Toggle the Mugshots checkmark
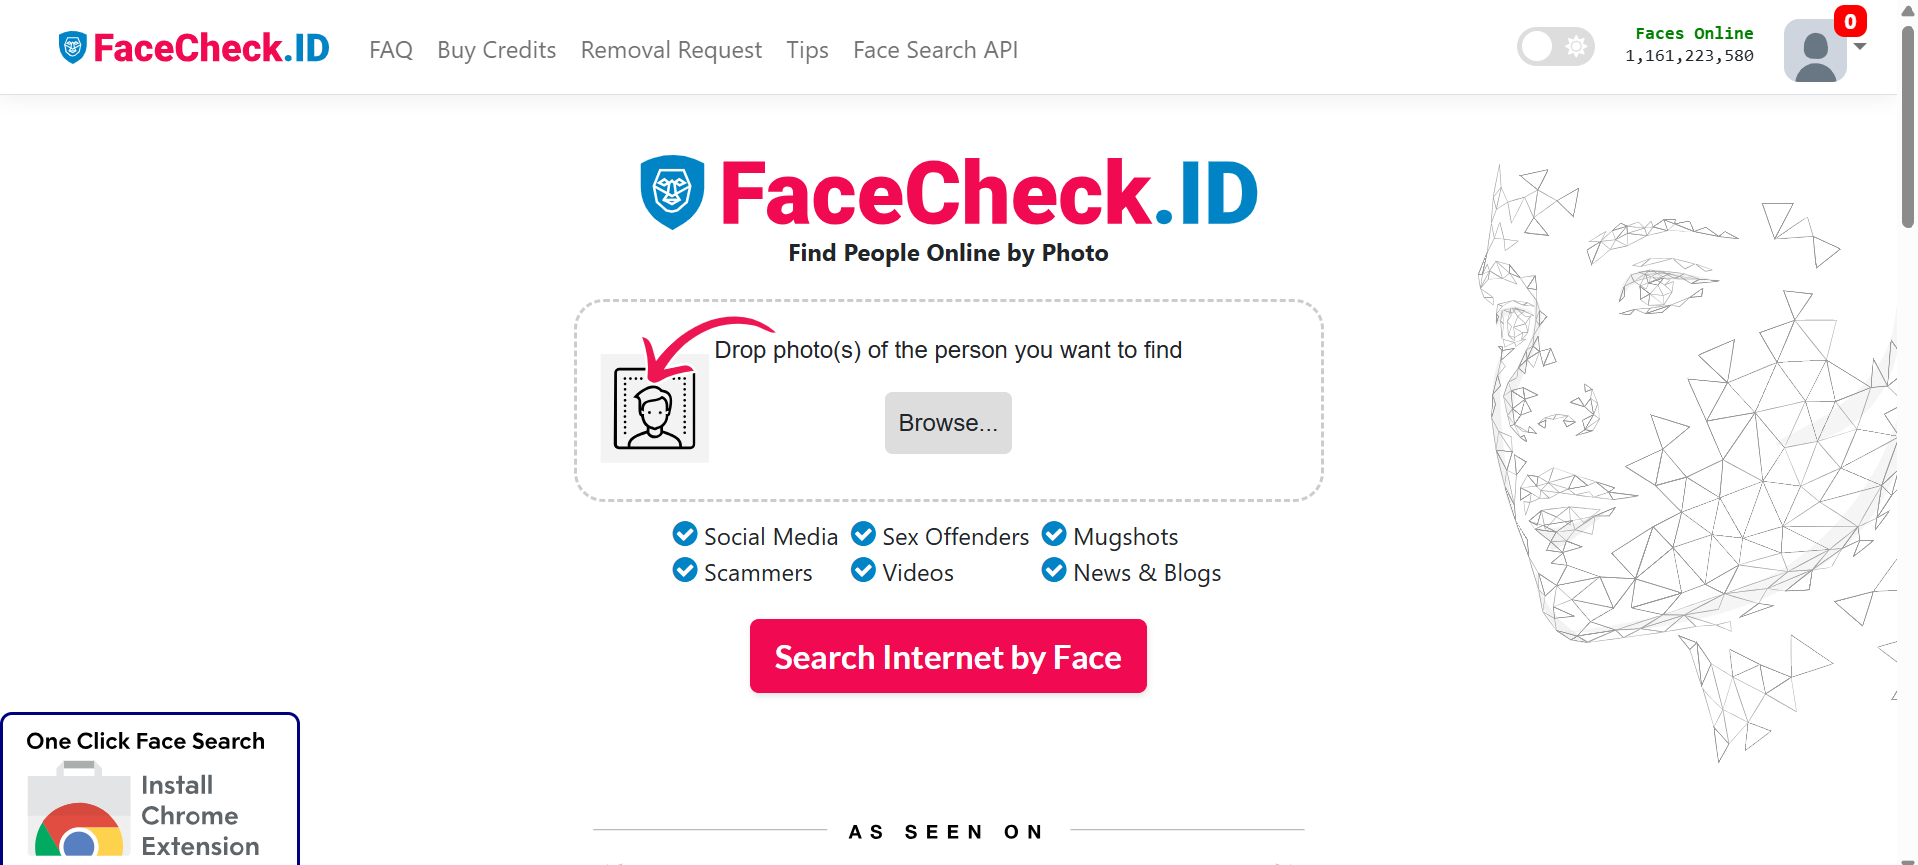 [x=1054, y=535]
